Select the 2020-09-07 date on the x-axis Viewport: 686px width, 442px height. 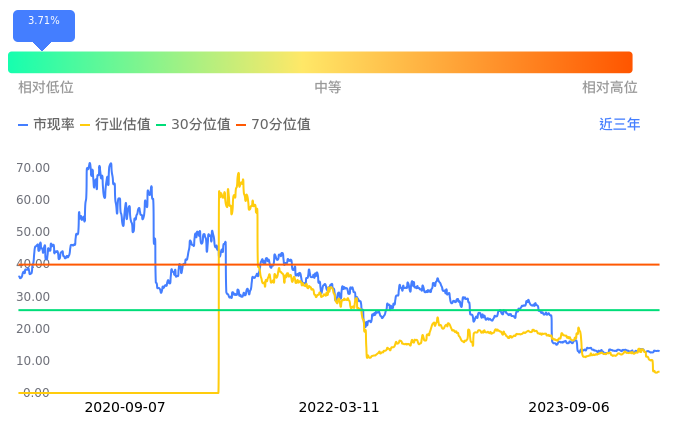tap(125, 408)
